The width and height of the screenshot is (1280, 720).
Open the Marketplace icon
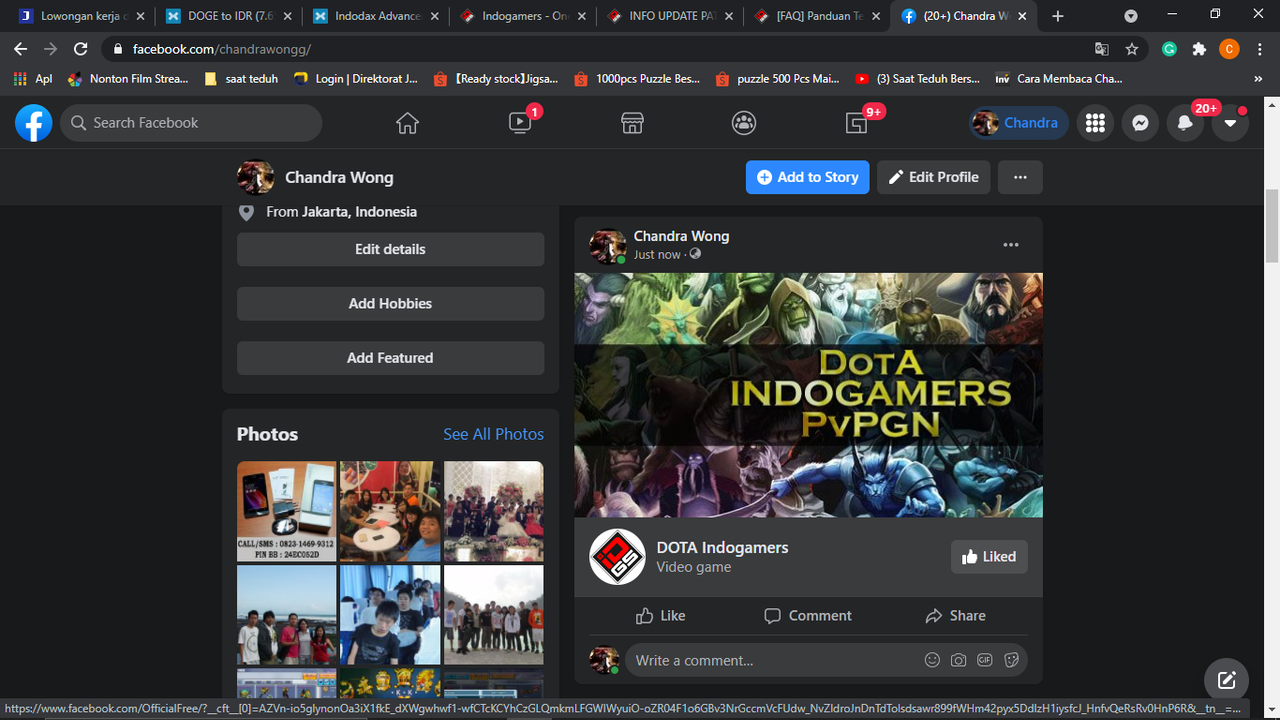632,123
